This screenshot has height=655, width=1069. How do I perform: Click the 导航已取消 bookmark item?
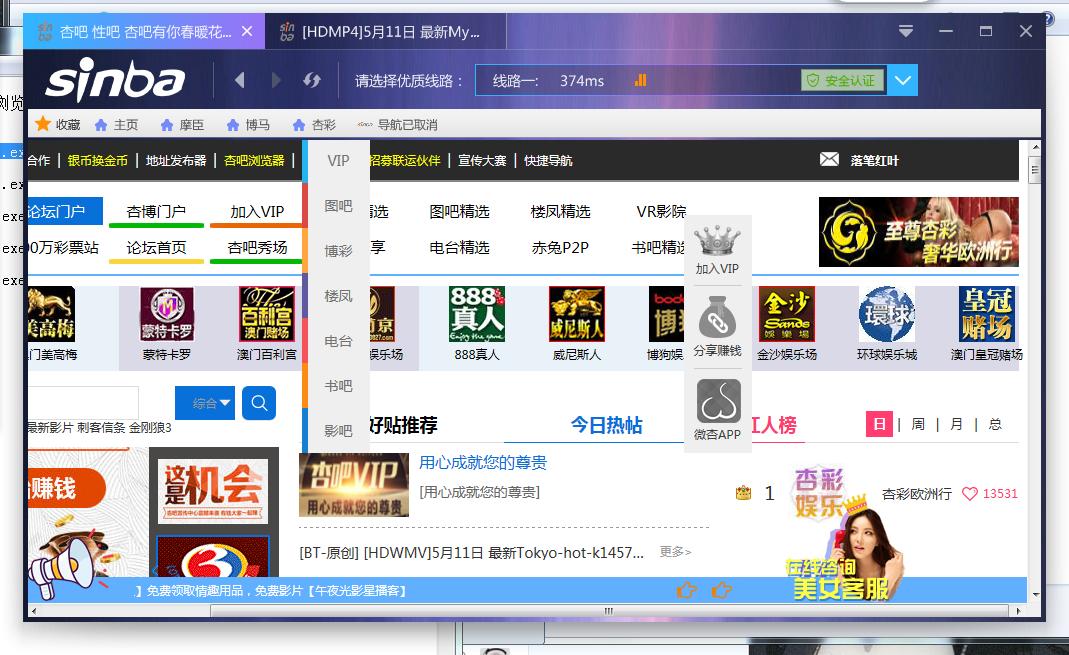[x=398, y=125]
